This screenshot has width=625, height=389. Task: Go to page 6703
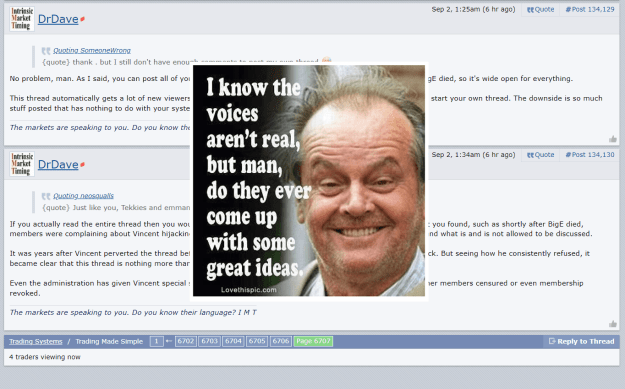pos(209,342)
